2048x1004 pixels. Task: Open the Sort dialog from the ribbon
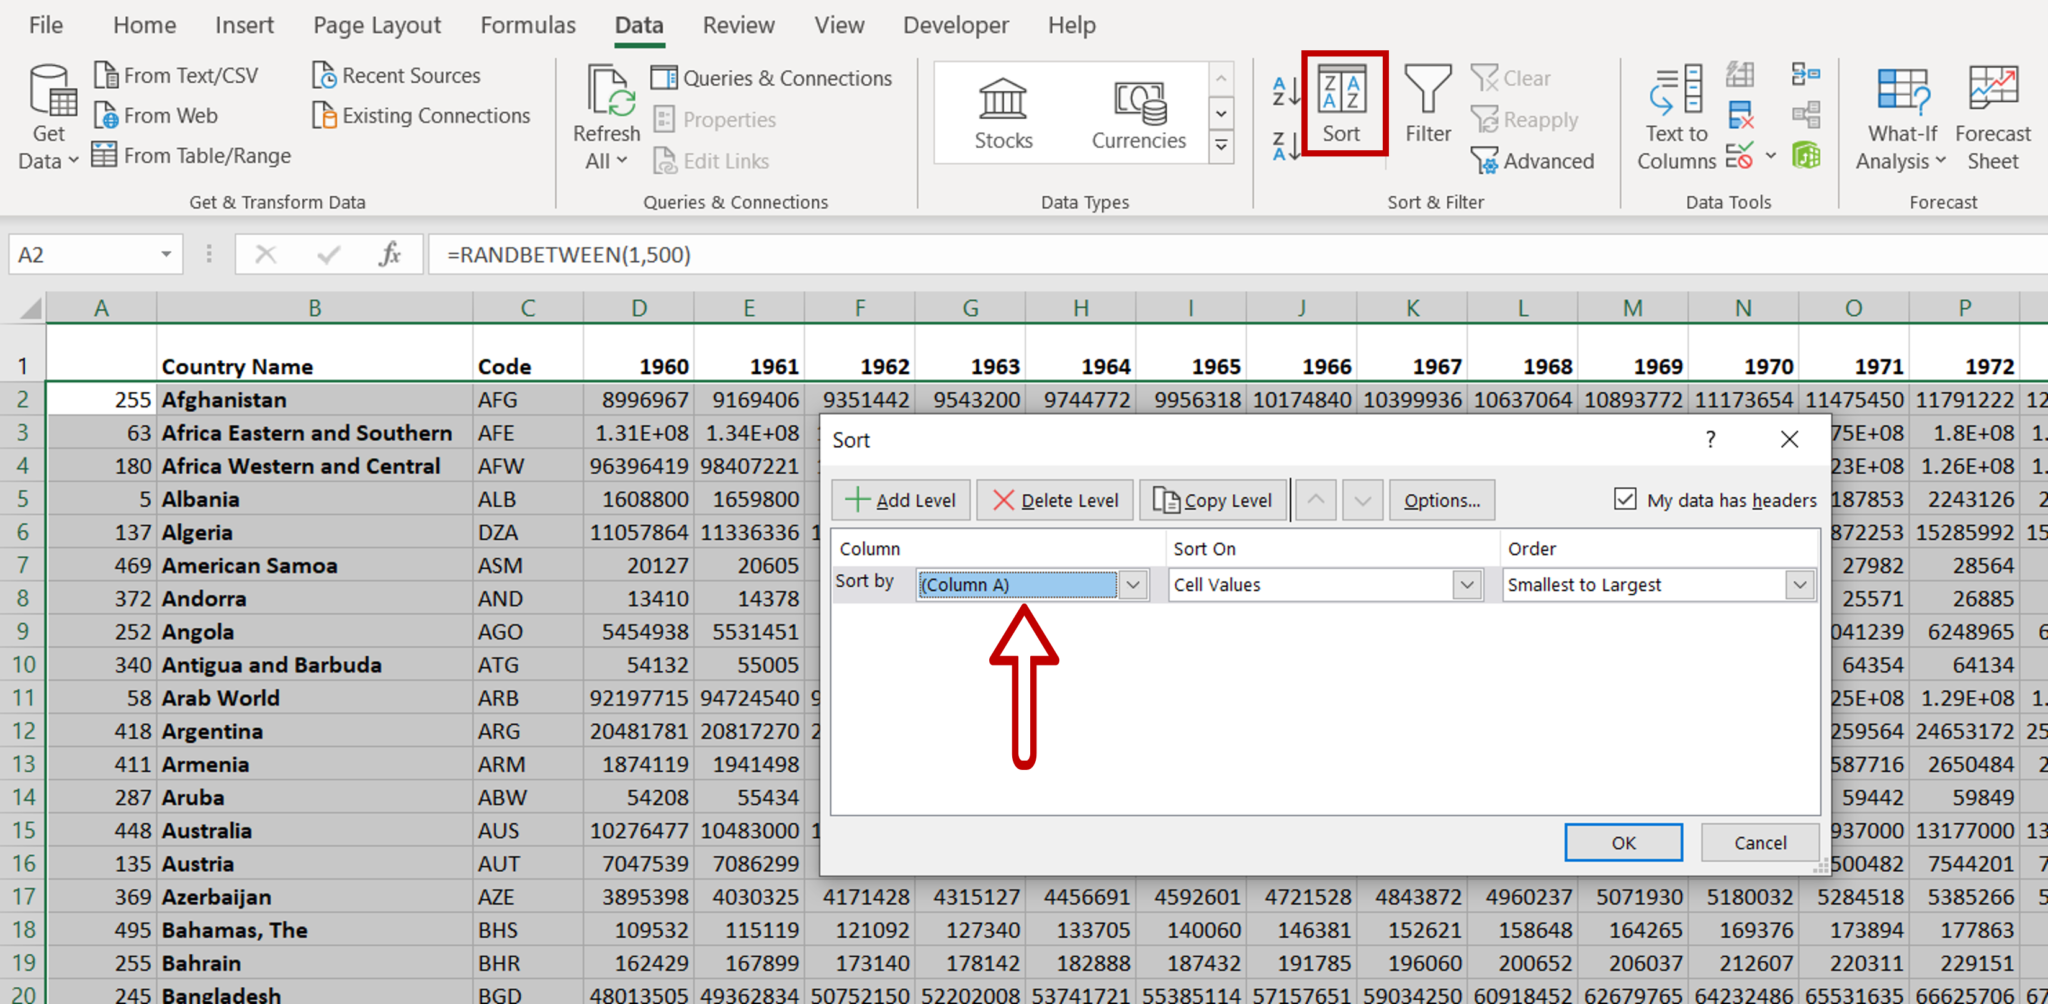(x=1342, y=105)
